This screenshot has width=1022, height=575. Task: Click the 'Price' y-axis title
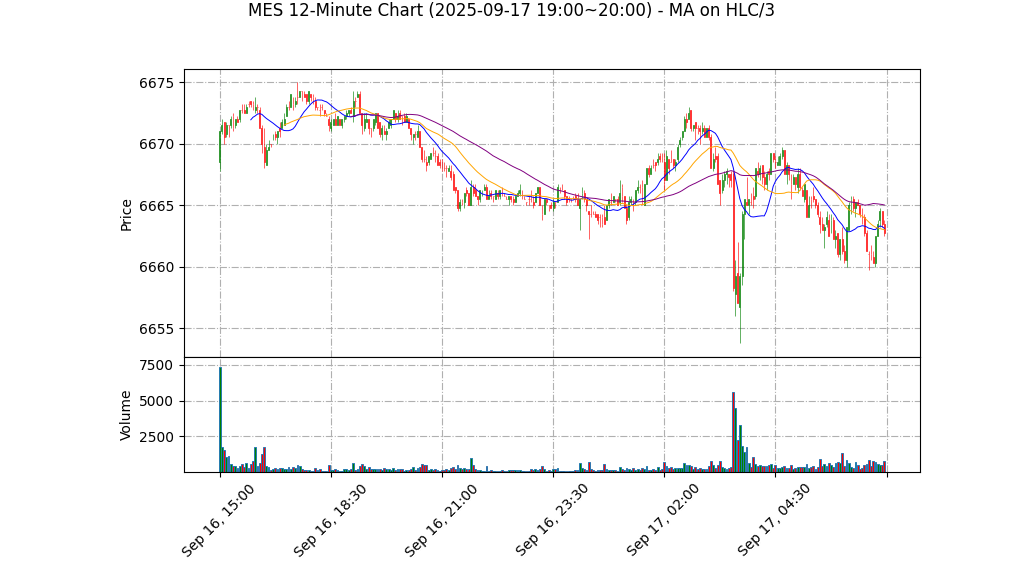[126, 215]
